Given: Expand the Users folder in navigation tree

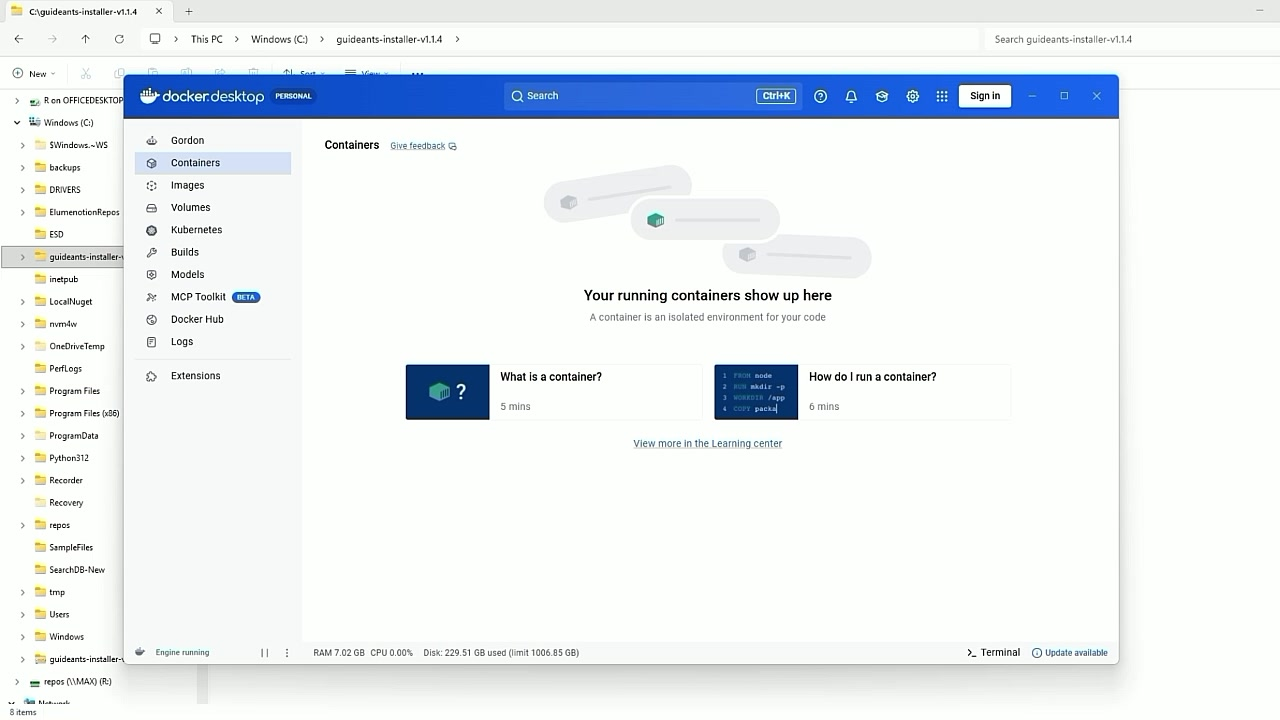Looking at the screenshot, I should [23, 615].
